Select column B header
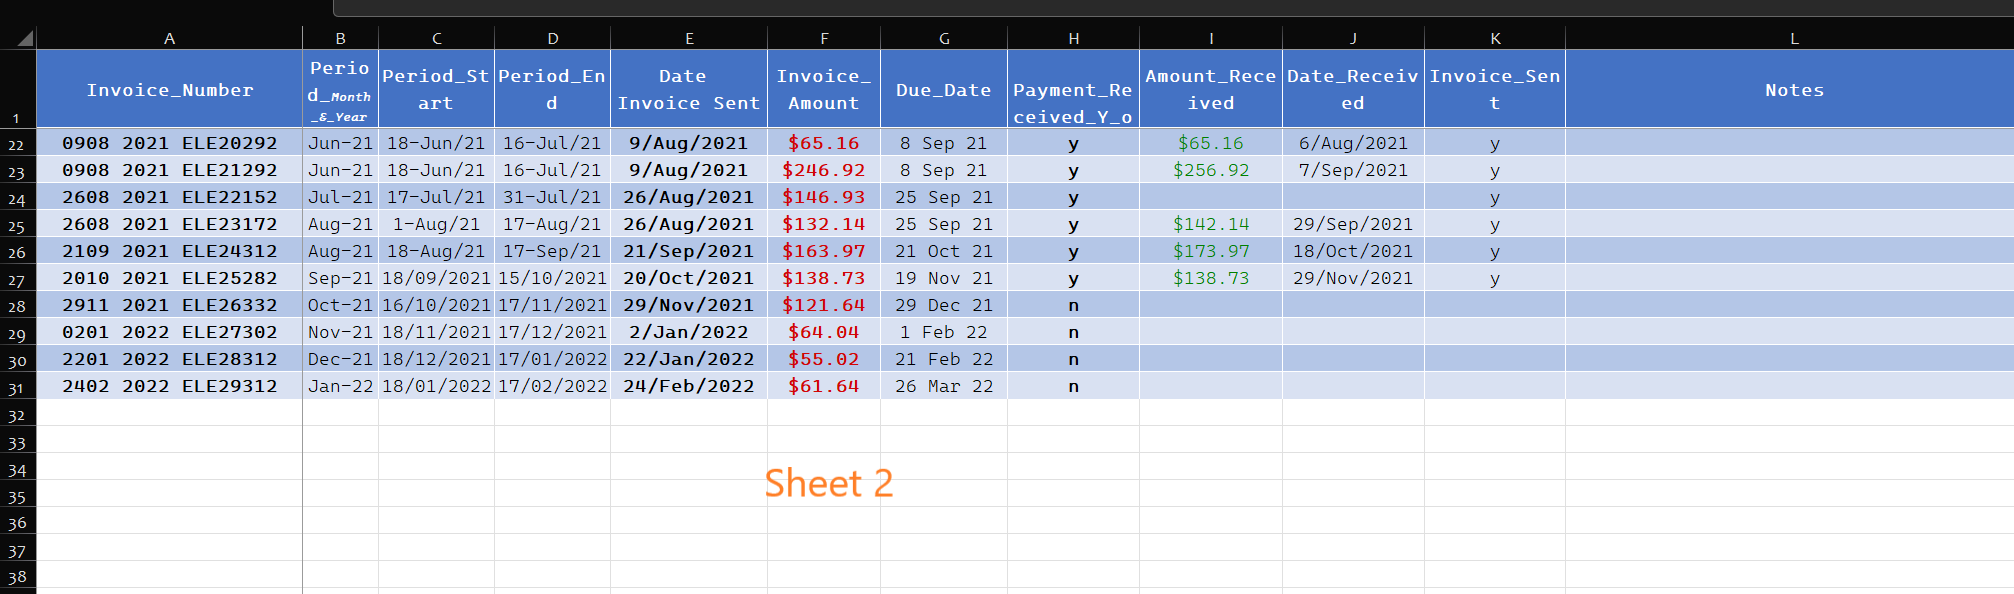This screenshot has height=594, width=2014. [340, 39]
